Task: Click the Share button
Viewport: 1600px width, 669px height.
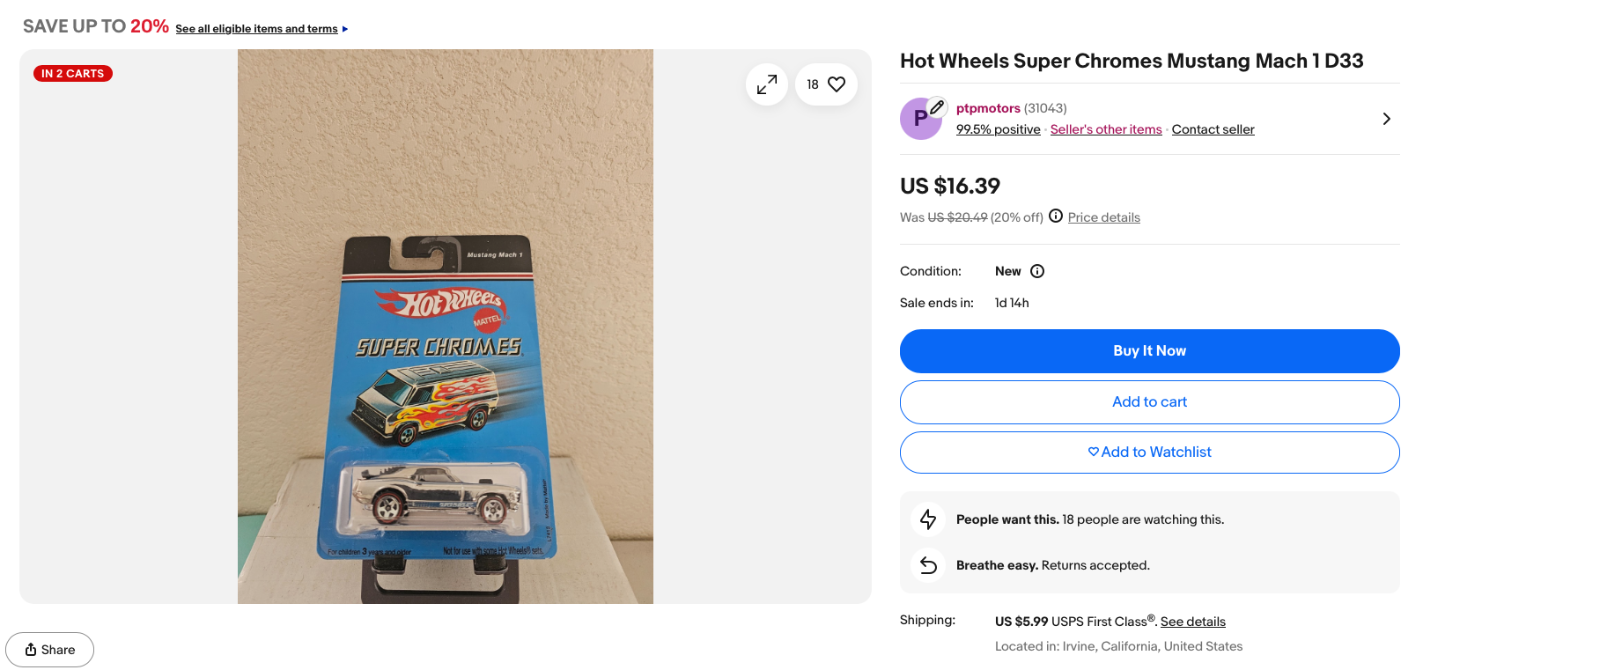Action: [x=50, y=650]
